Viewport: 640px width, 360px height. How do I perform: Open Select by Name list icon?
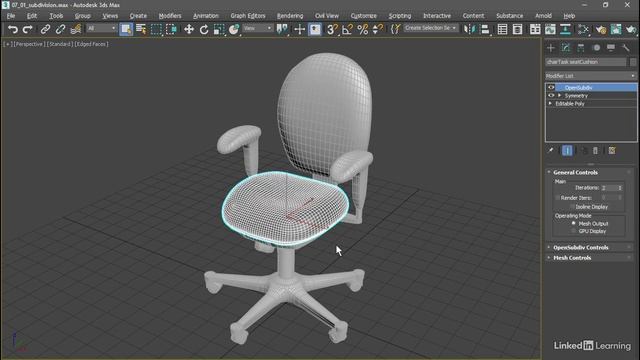141,29
